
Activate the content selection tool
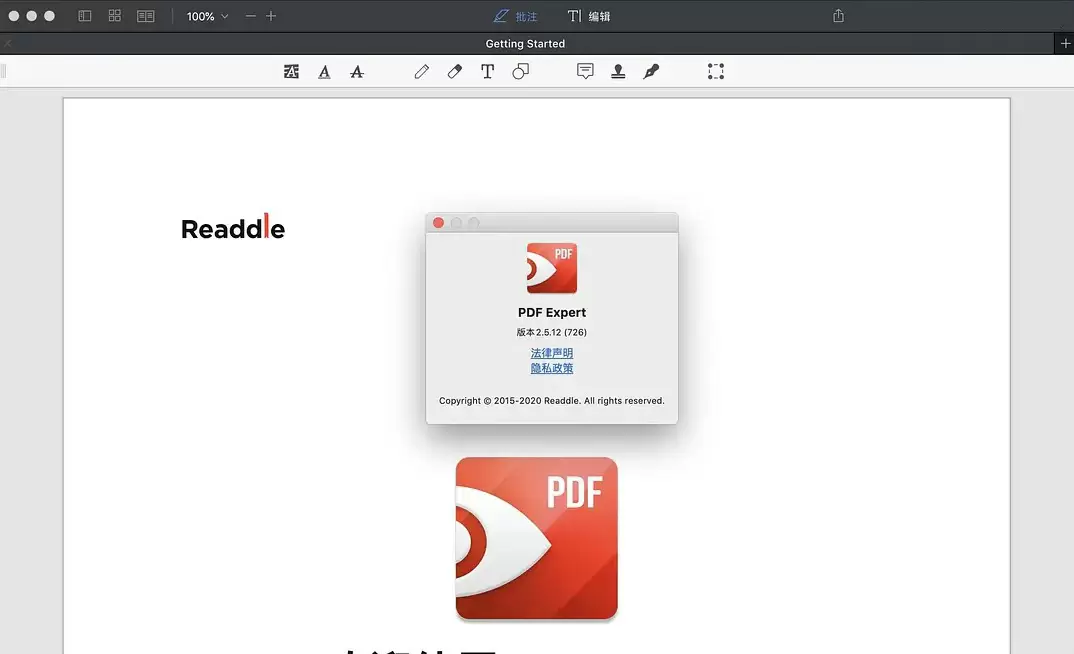click(x=716, y=71)
